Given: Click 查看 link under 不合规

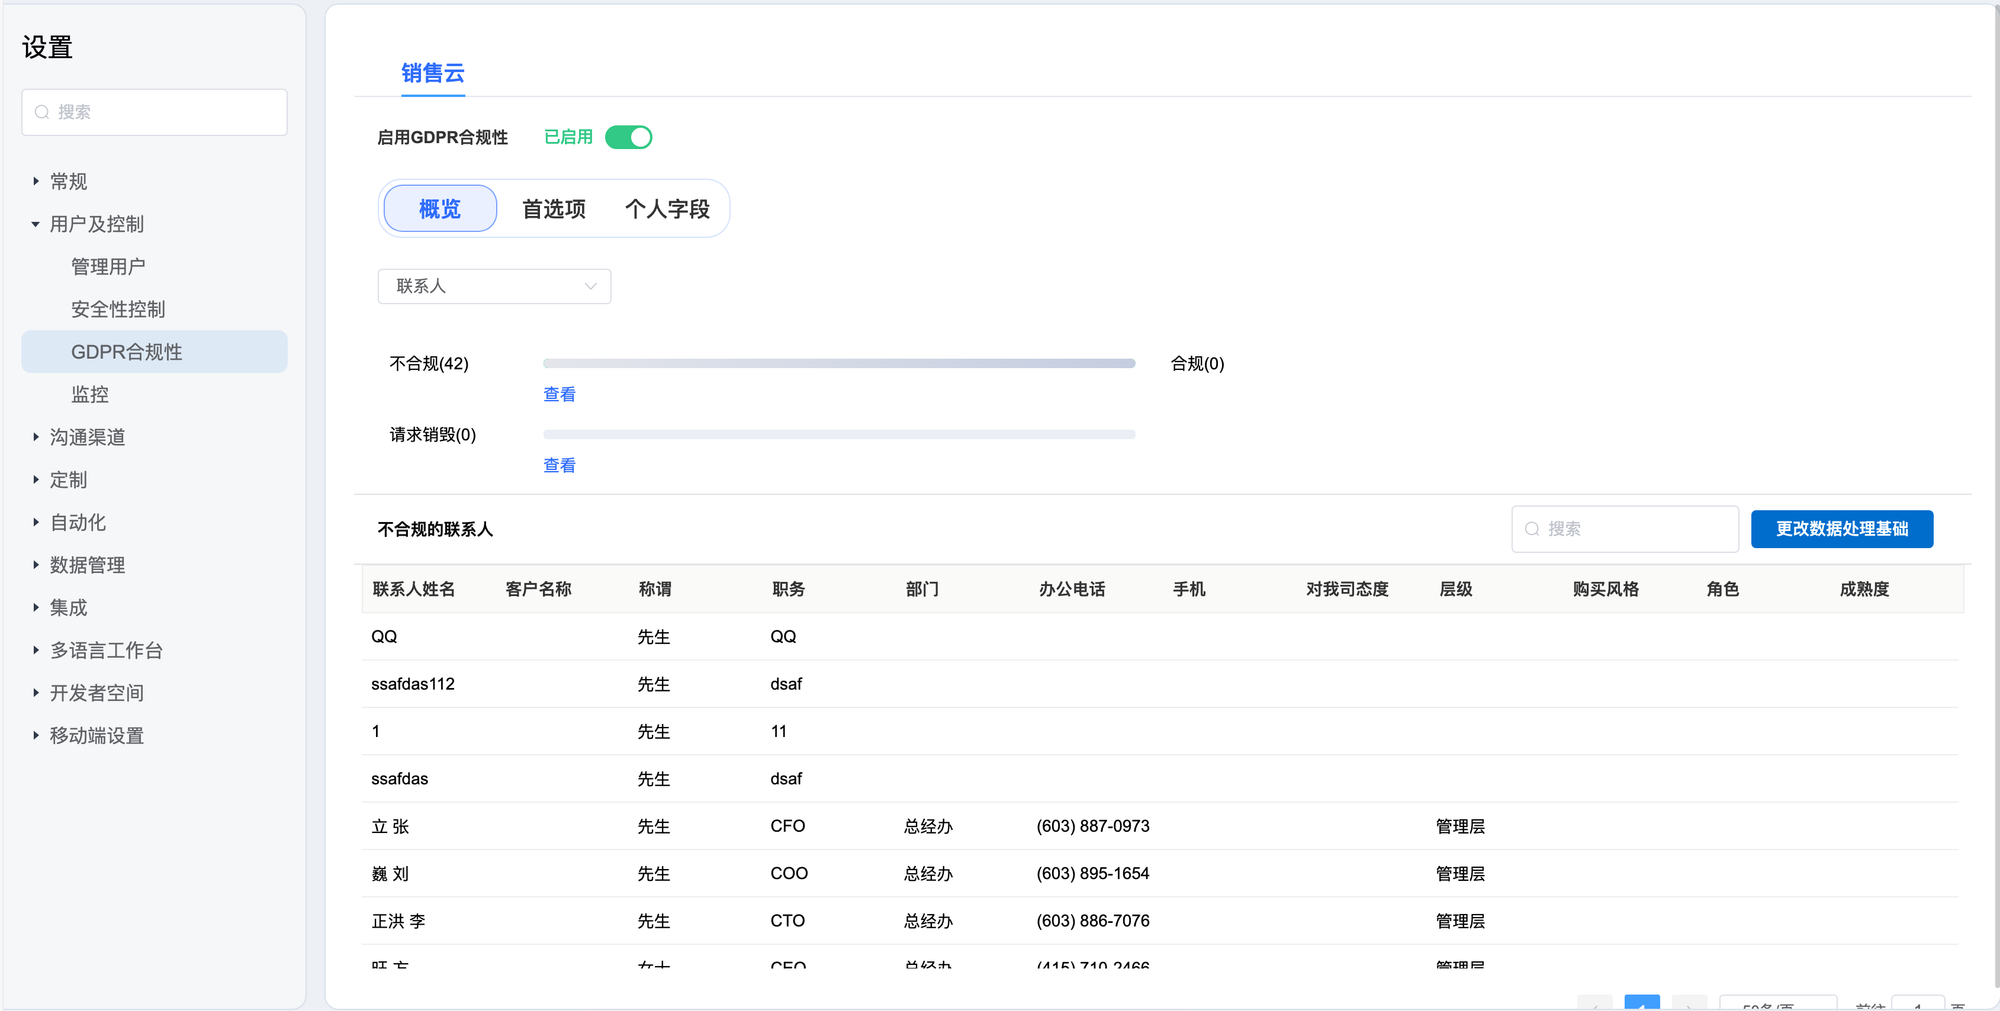Looking at the screenshot, I should tap(559, 395).
